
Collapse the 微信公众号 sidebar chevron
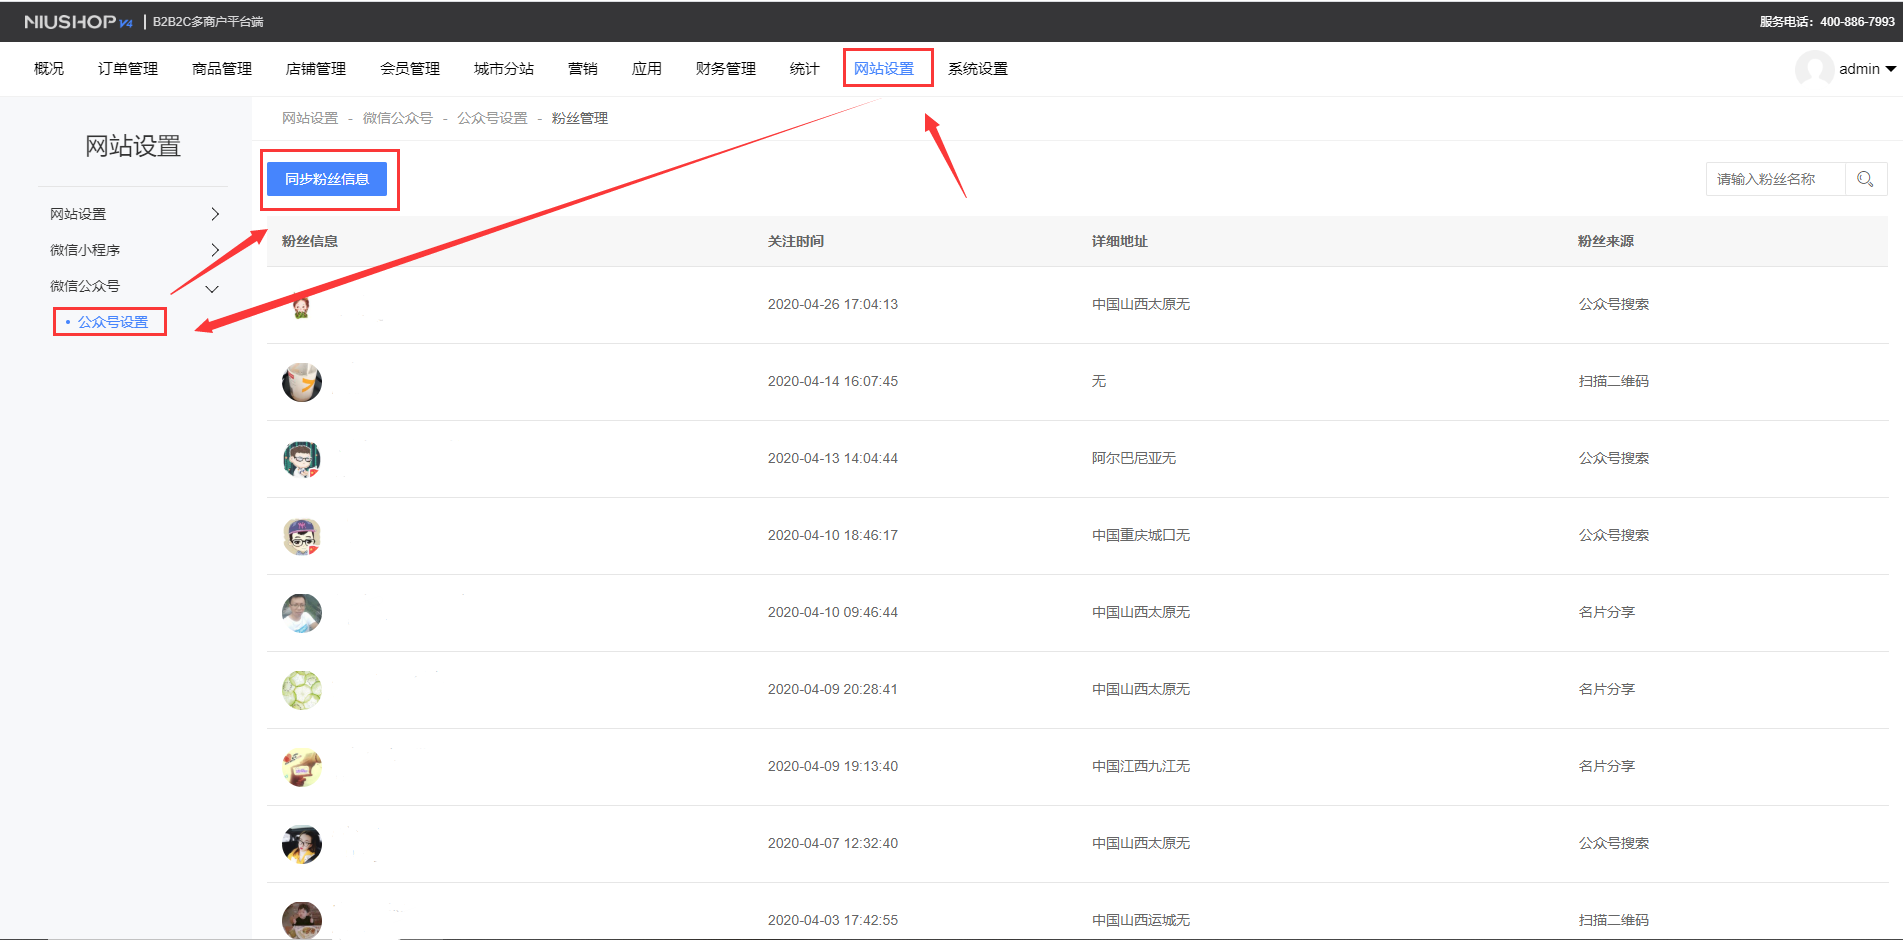[x=212, y=289]
